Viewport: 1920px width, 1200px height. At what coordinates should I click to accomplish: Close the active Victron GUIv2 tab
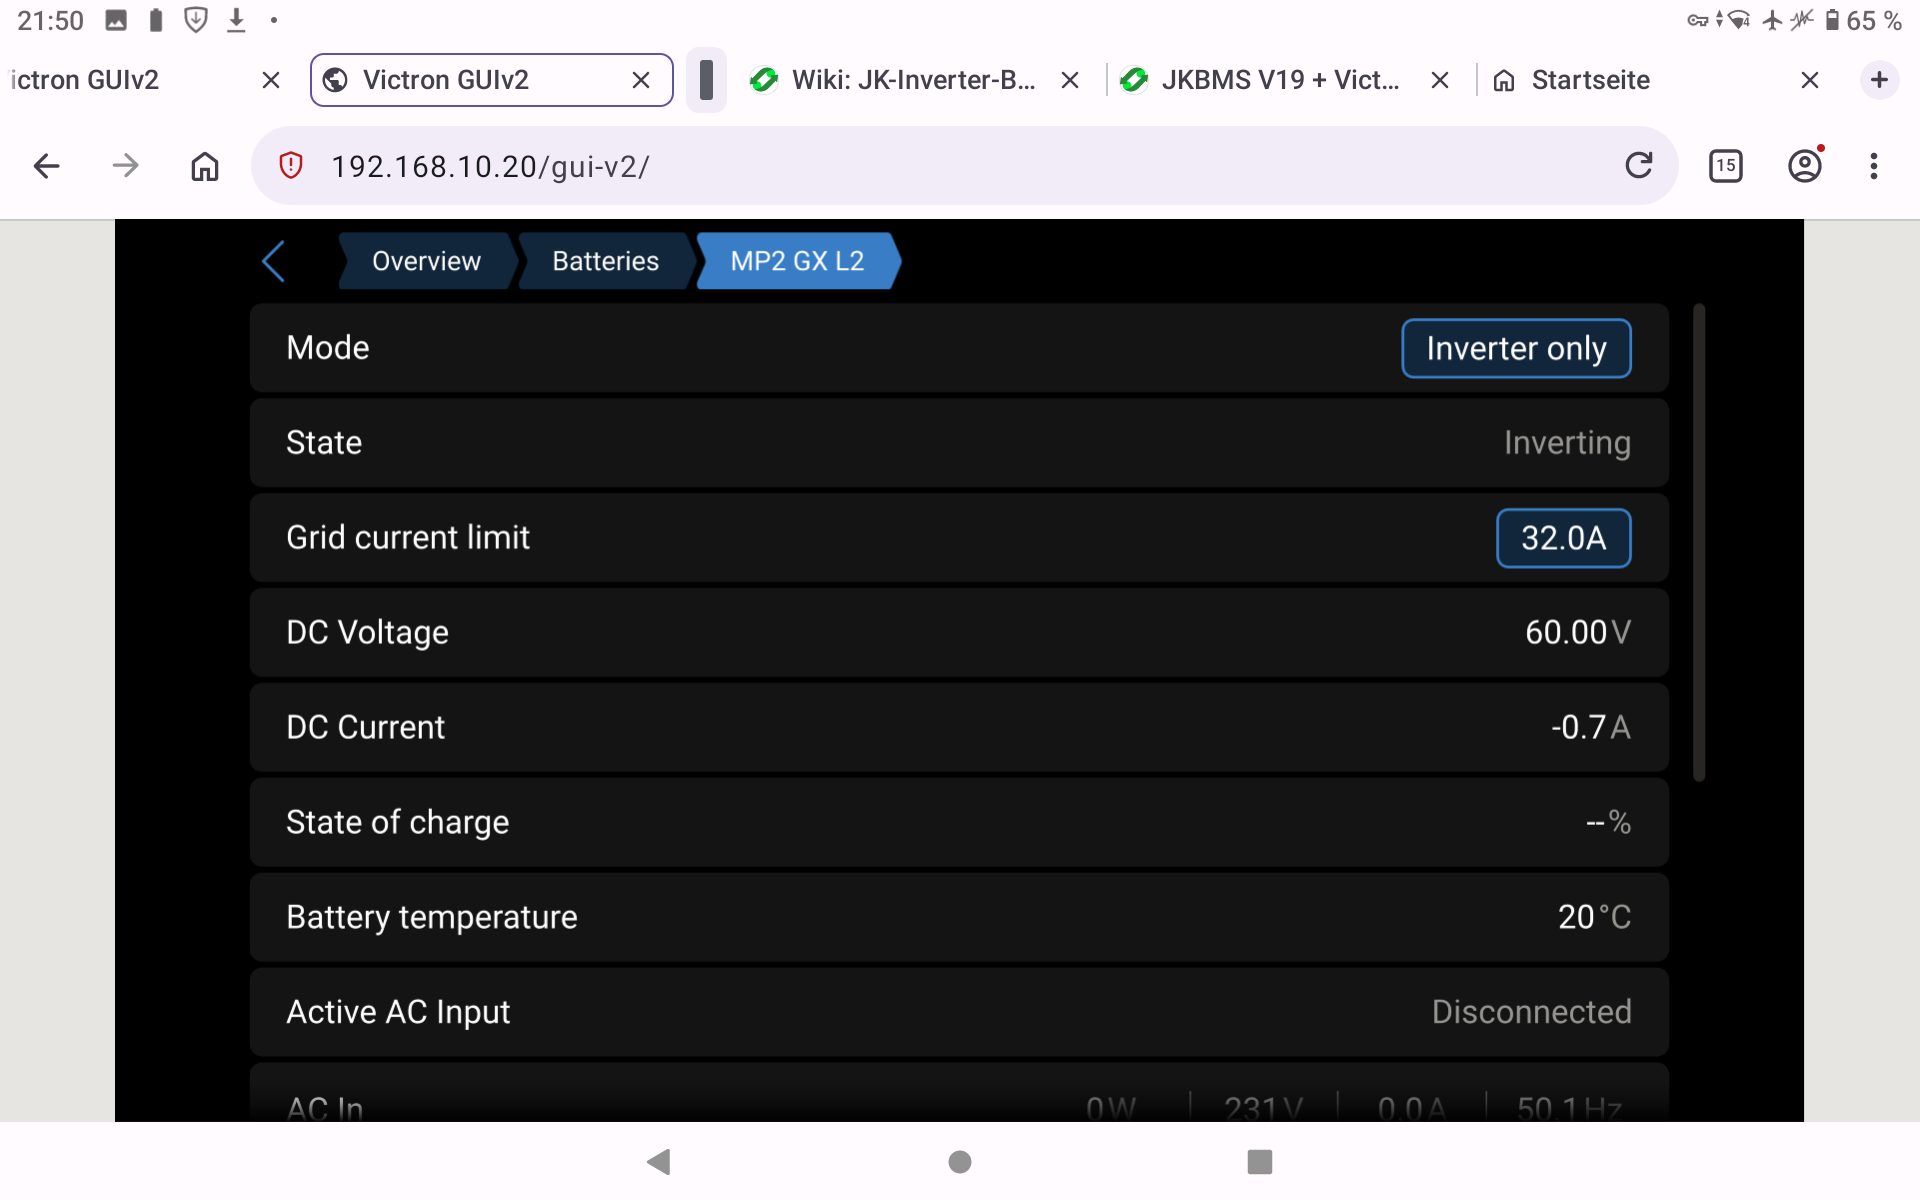(641, 80)
